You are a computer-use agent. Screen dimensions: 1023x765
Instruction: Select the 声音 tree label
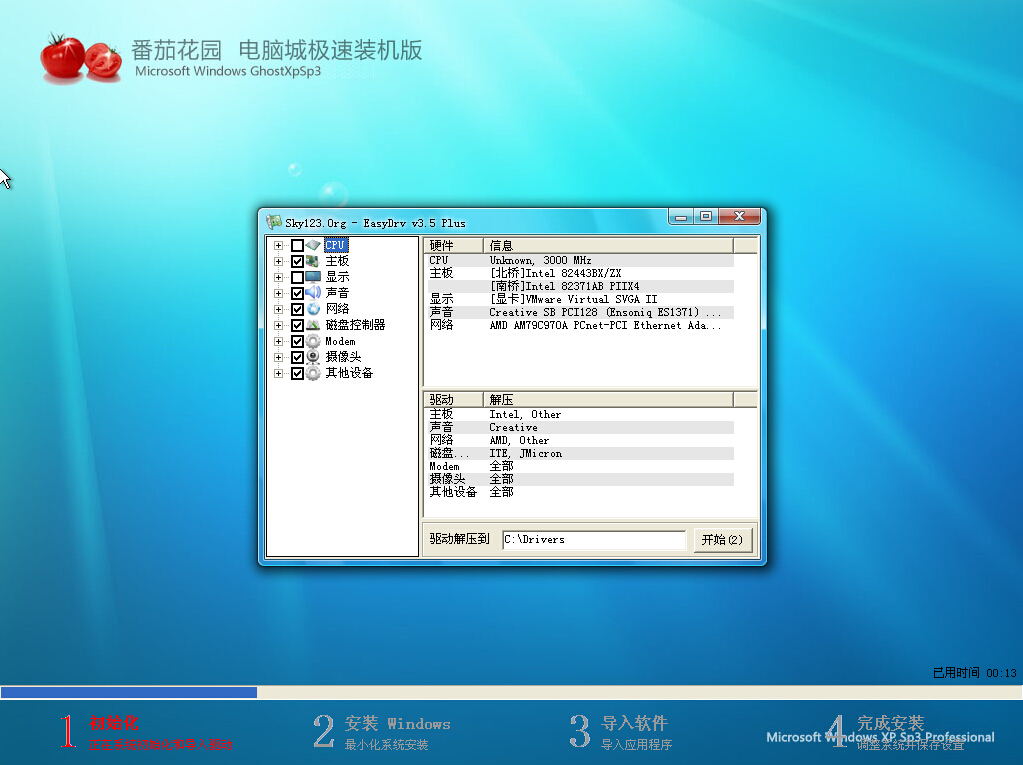click(337, 293)
